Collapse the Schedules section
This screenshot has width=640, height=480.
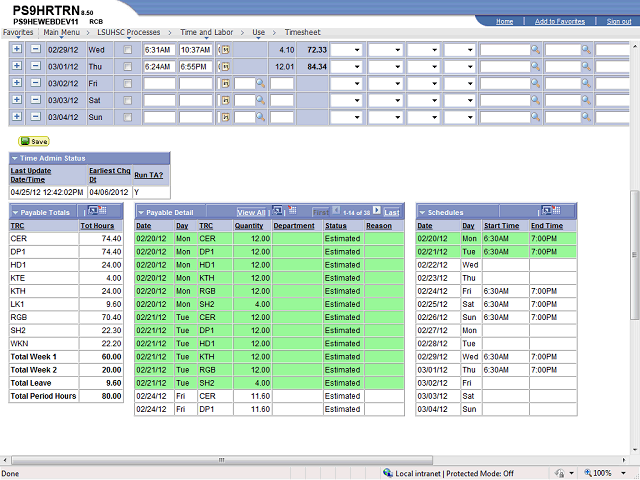tap(422, 213)
